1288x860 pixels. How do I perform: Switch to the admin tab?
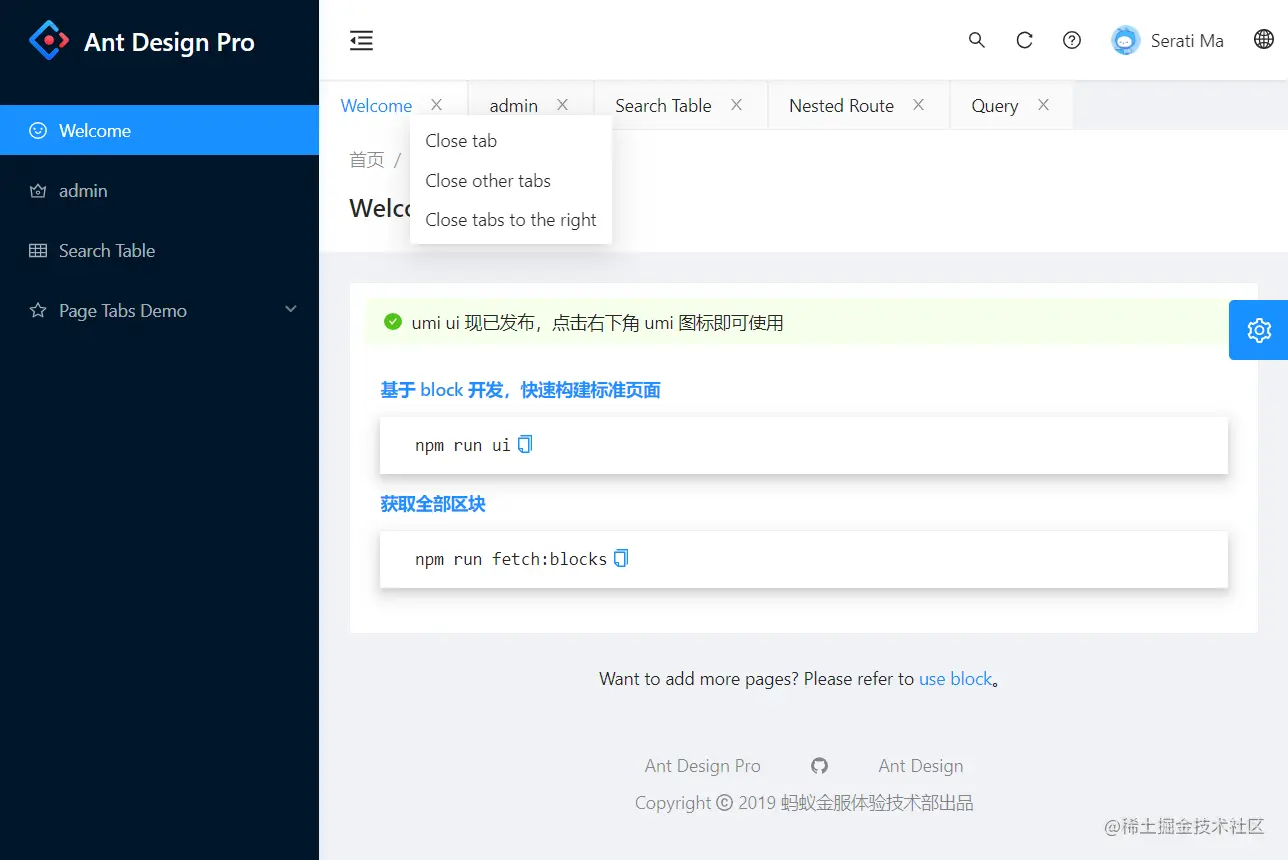513,106
